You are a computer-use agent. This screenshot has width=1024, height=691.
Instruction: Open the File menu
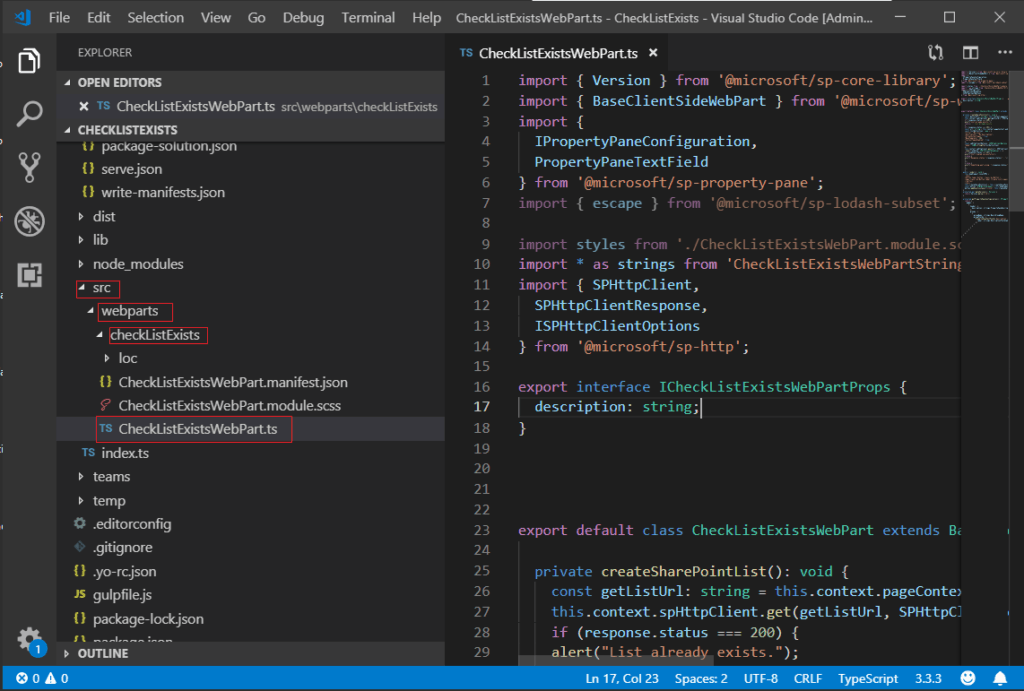point(59,18)
